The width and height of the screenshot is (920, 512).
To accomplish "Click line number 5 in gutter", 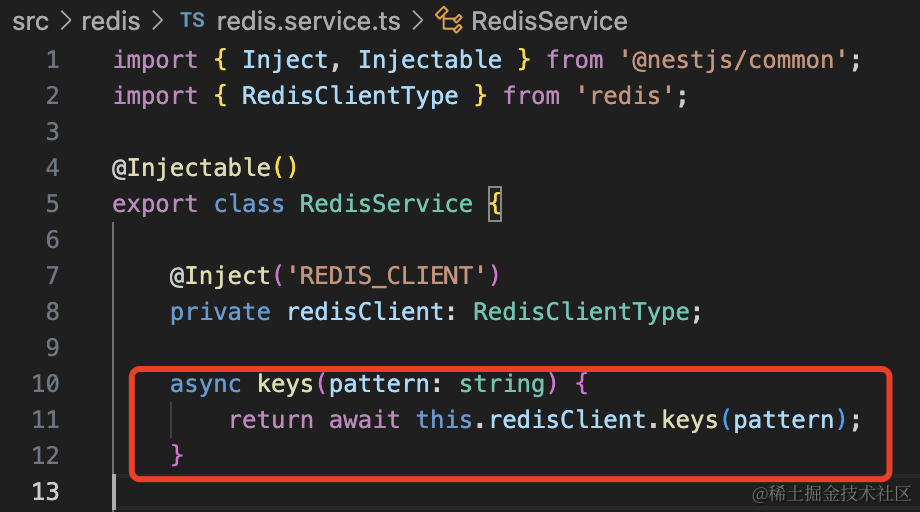I will click(x=52, y=204).
